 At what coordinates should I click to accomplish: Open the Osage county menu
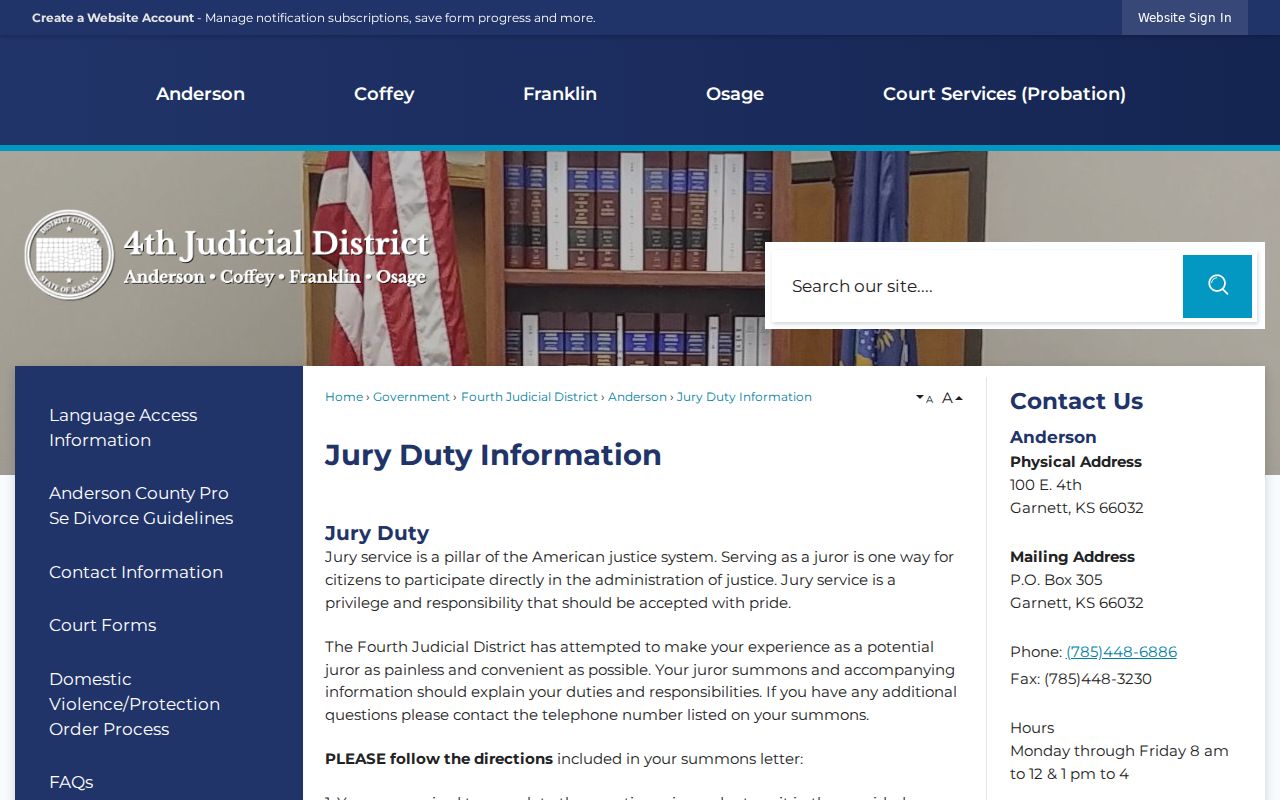coord(735,93)
